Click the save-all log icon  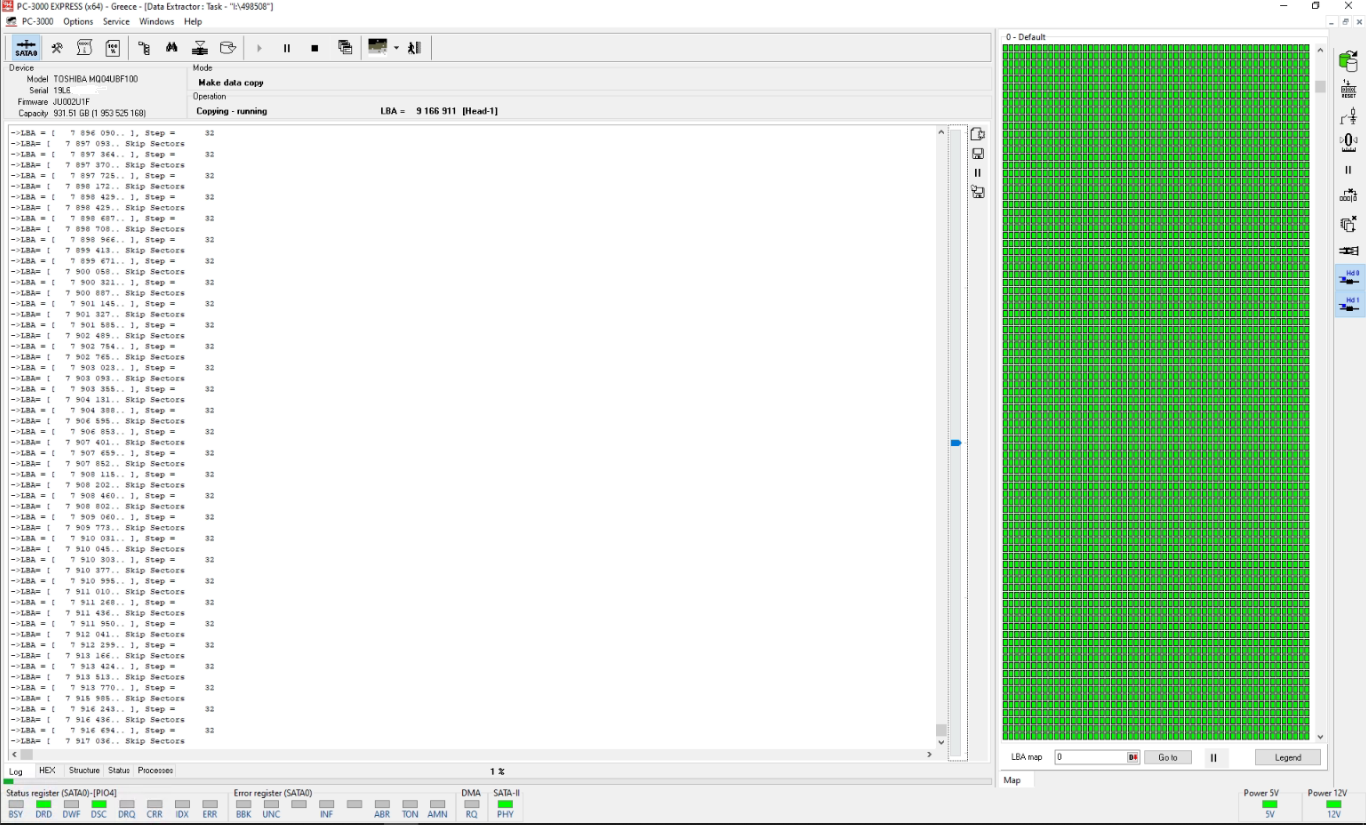(978, 192)
